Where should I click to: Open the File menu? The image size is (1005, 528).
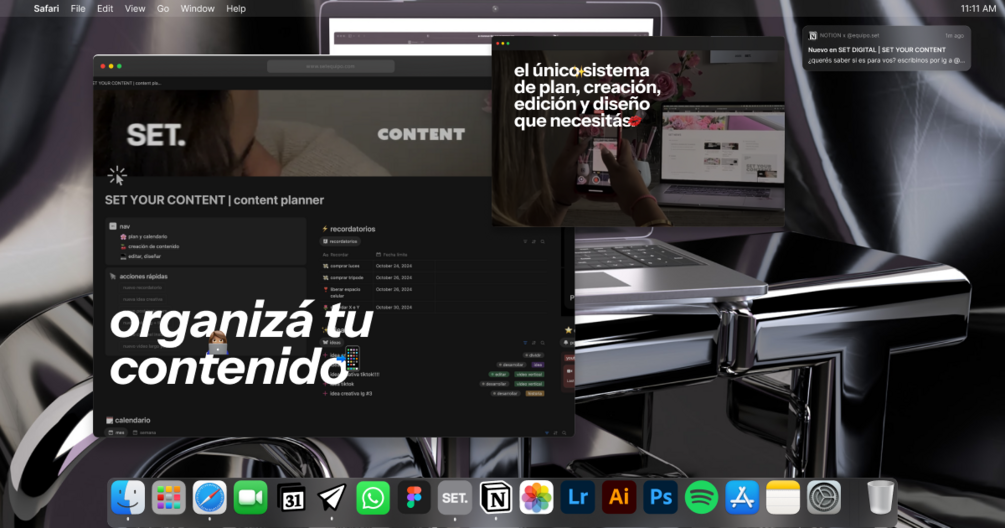coord(78,8)
